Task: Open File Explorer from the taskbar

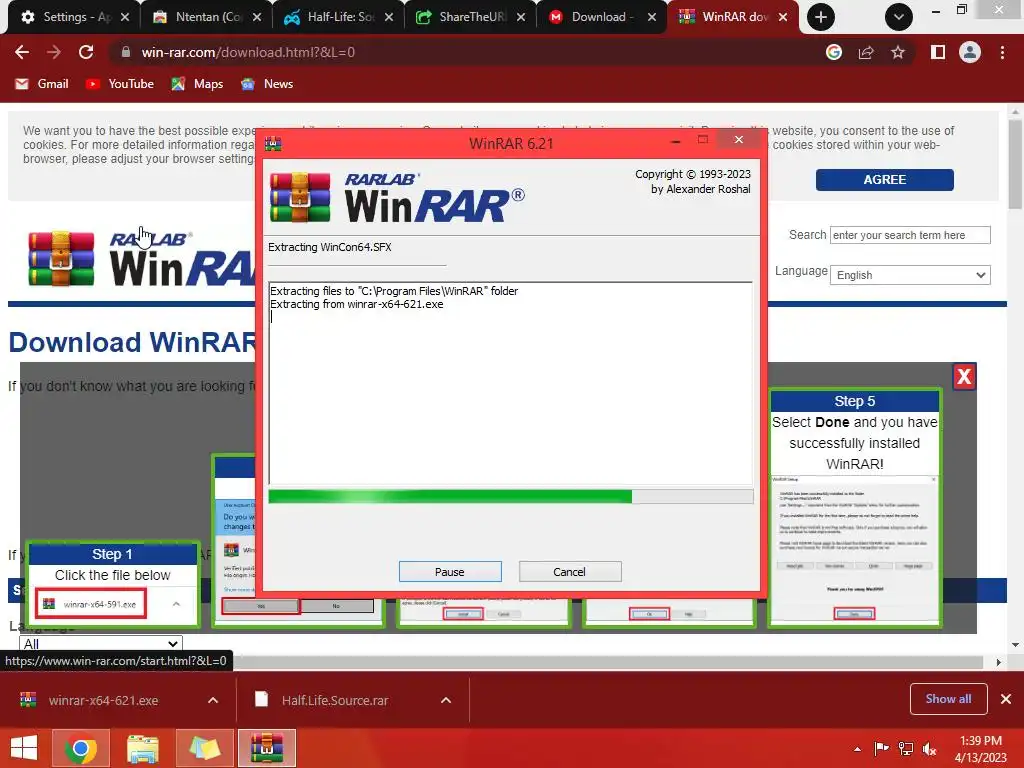Action: pos(142,748)
